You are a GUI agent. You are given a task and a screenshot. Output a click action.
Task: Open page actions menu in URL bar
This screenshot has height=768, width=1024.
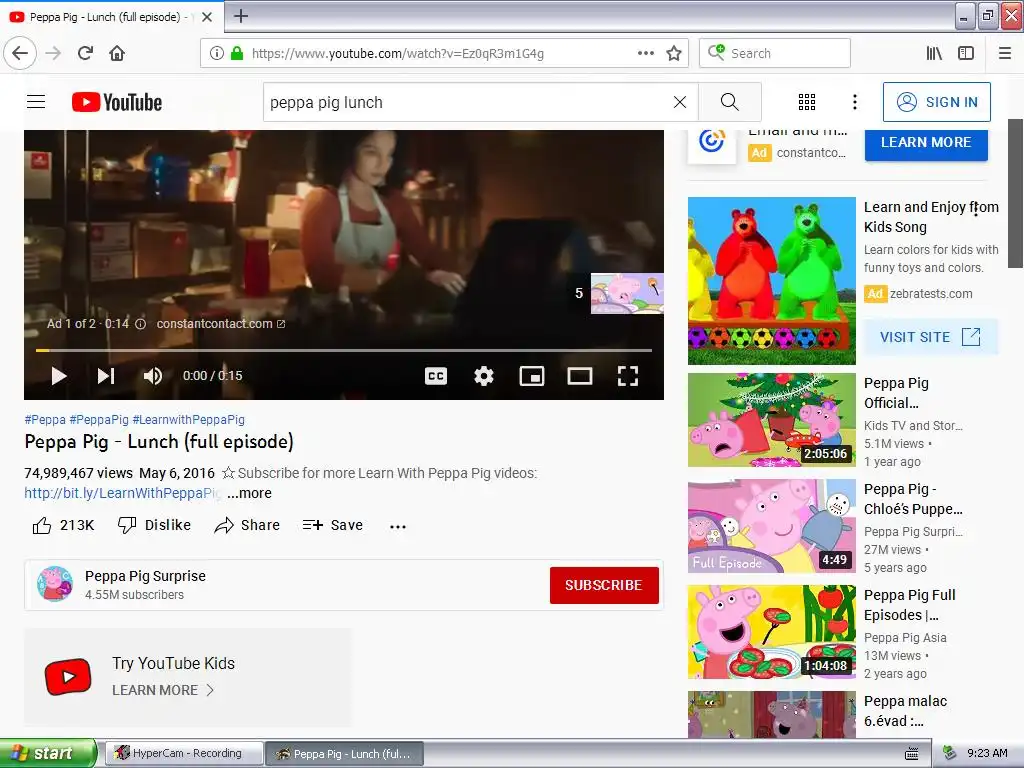[x=645, y=53]
